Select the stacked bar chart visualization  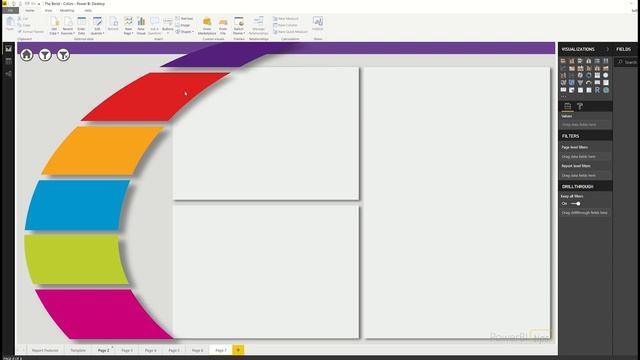pyautogui.click(x=563, y=61)
